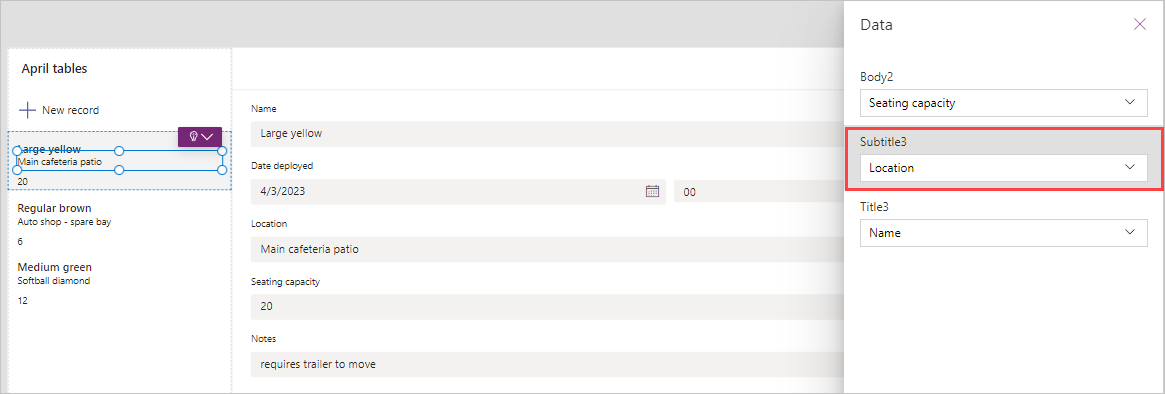1165x394 pixels.
Task: Click the April tables header
Action: (x=54, y=68)
